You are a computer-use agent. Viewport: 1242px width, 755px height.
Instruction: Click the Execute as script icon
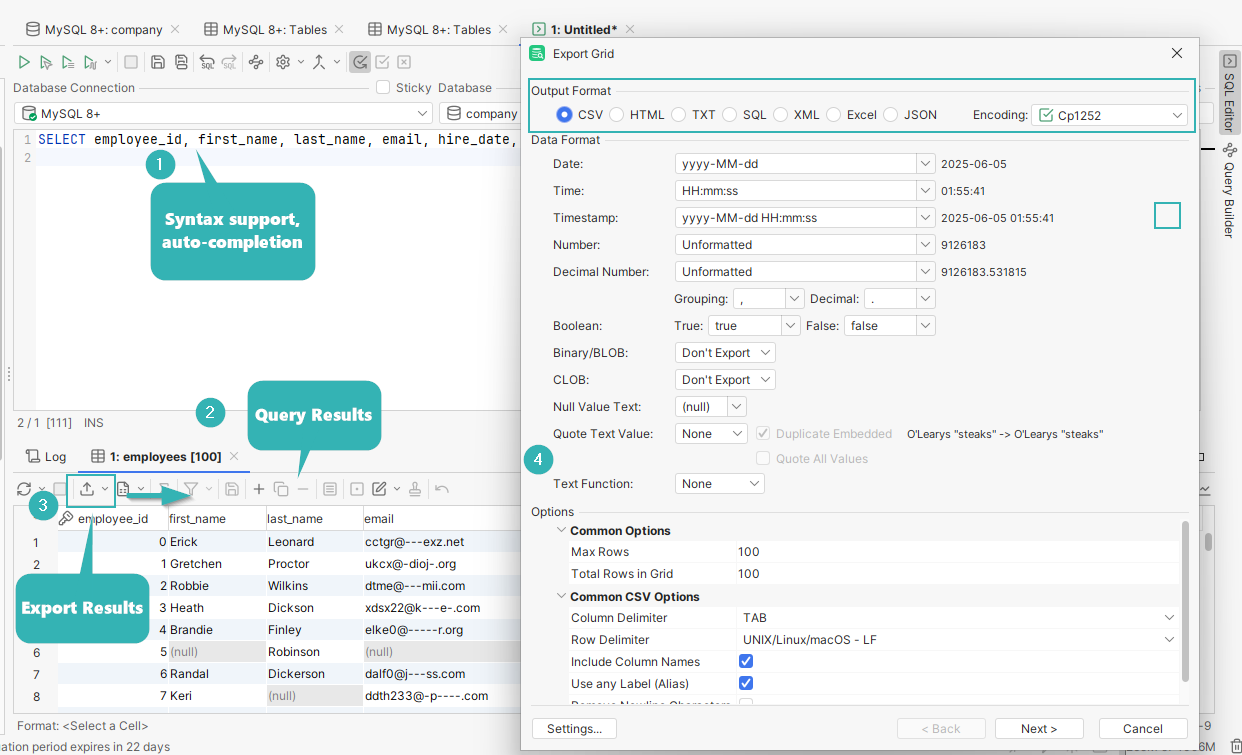click(x=68, y=62)
